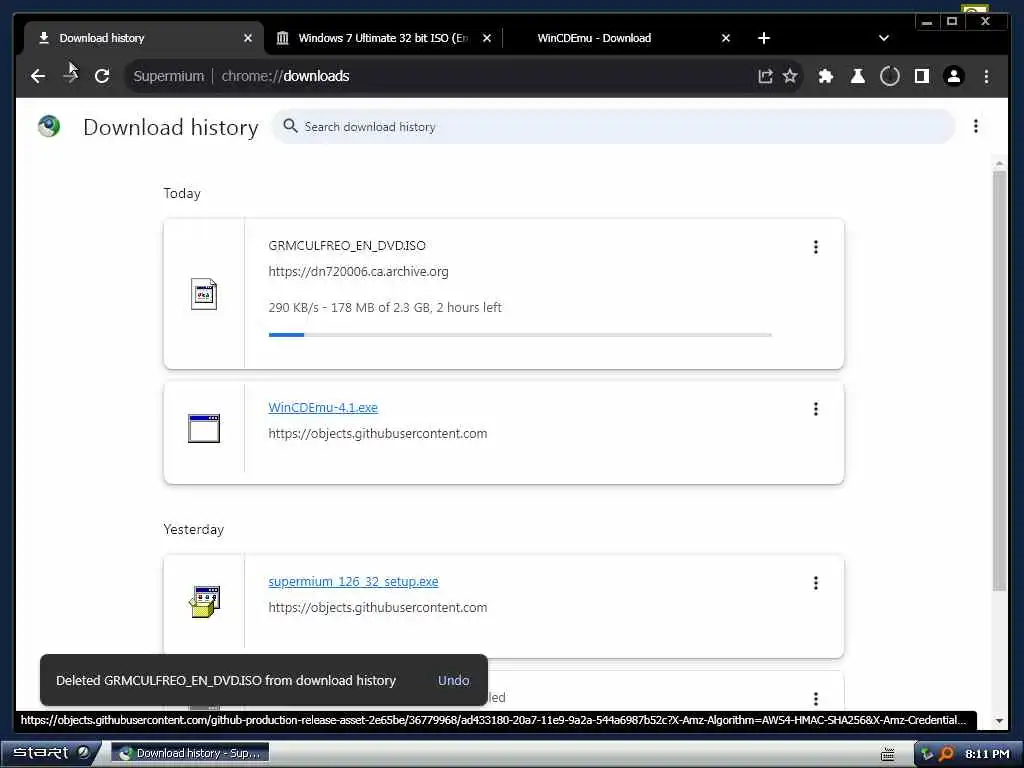
Task: Open more actions for the partially hidden download
Action: [x=816, y=699]
